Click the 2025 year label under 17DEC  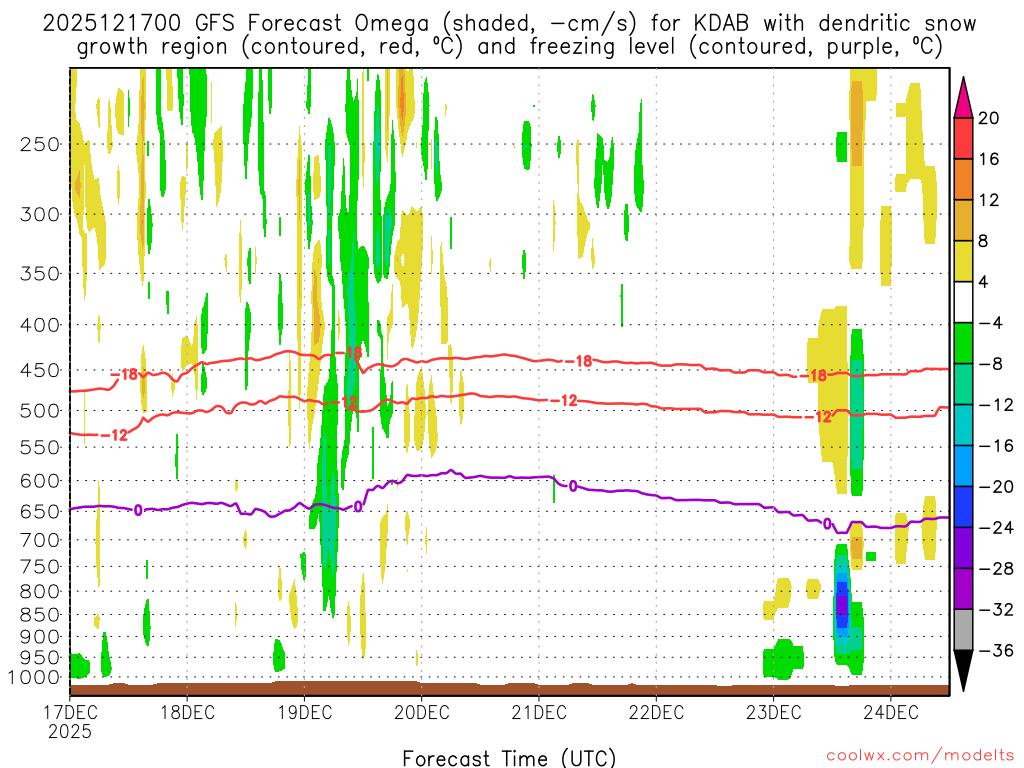tap(70, 731)
